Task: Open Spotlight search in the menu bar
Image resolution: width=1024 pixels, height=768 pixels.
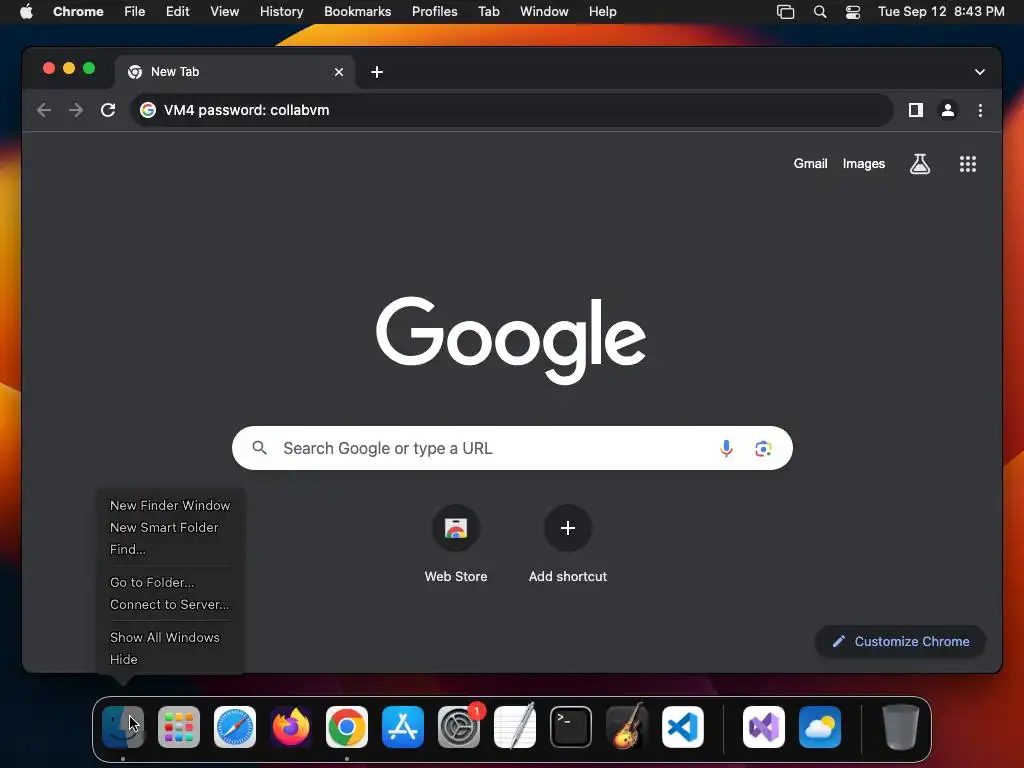Action: 820,12
